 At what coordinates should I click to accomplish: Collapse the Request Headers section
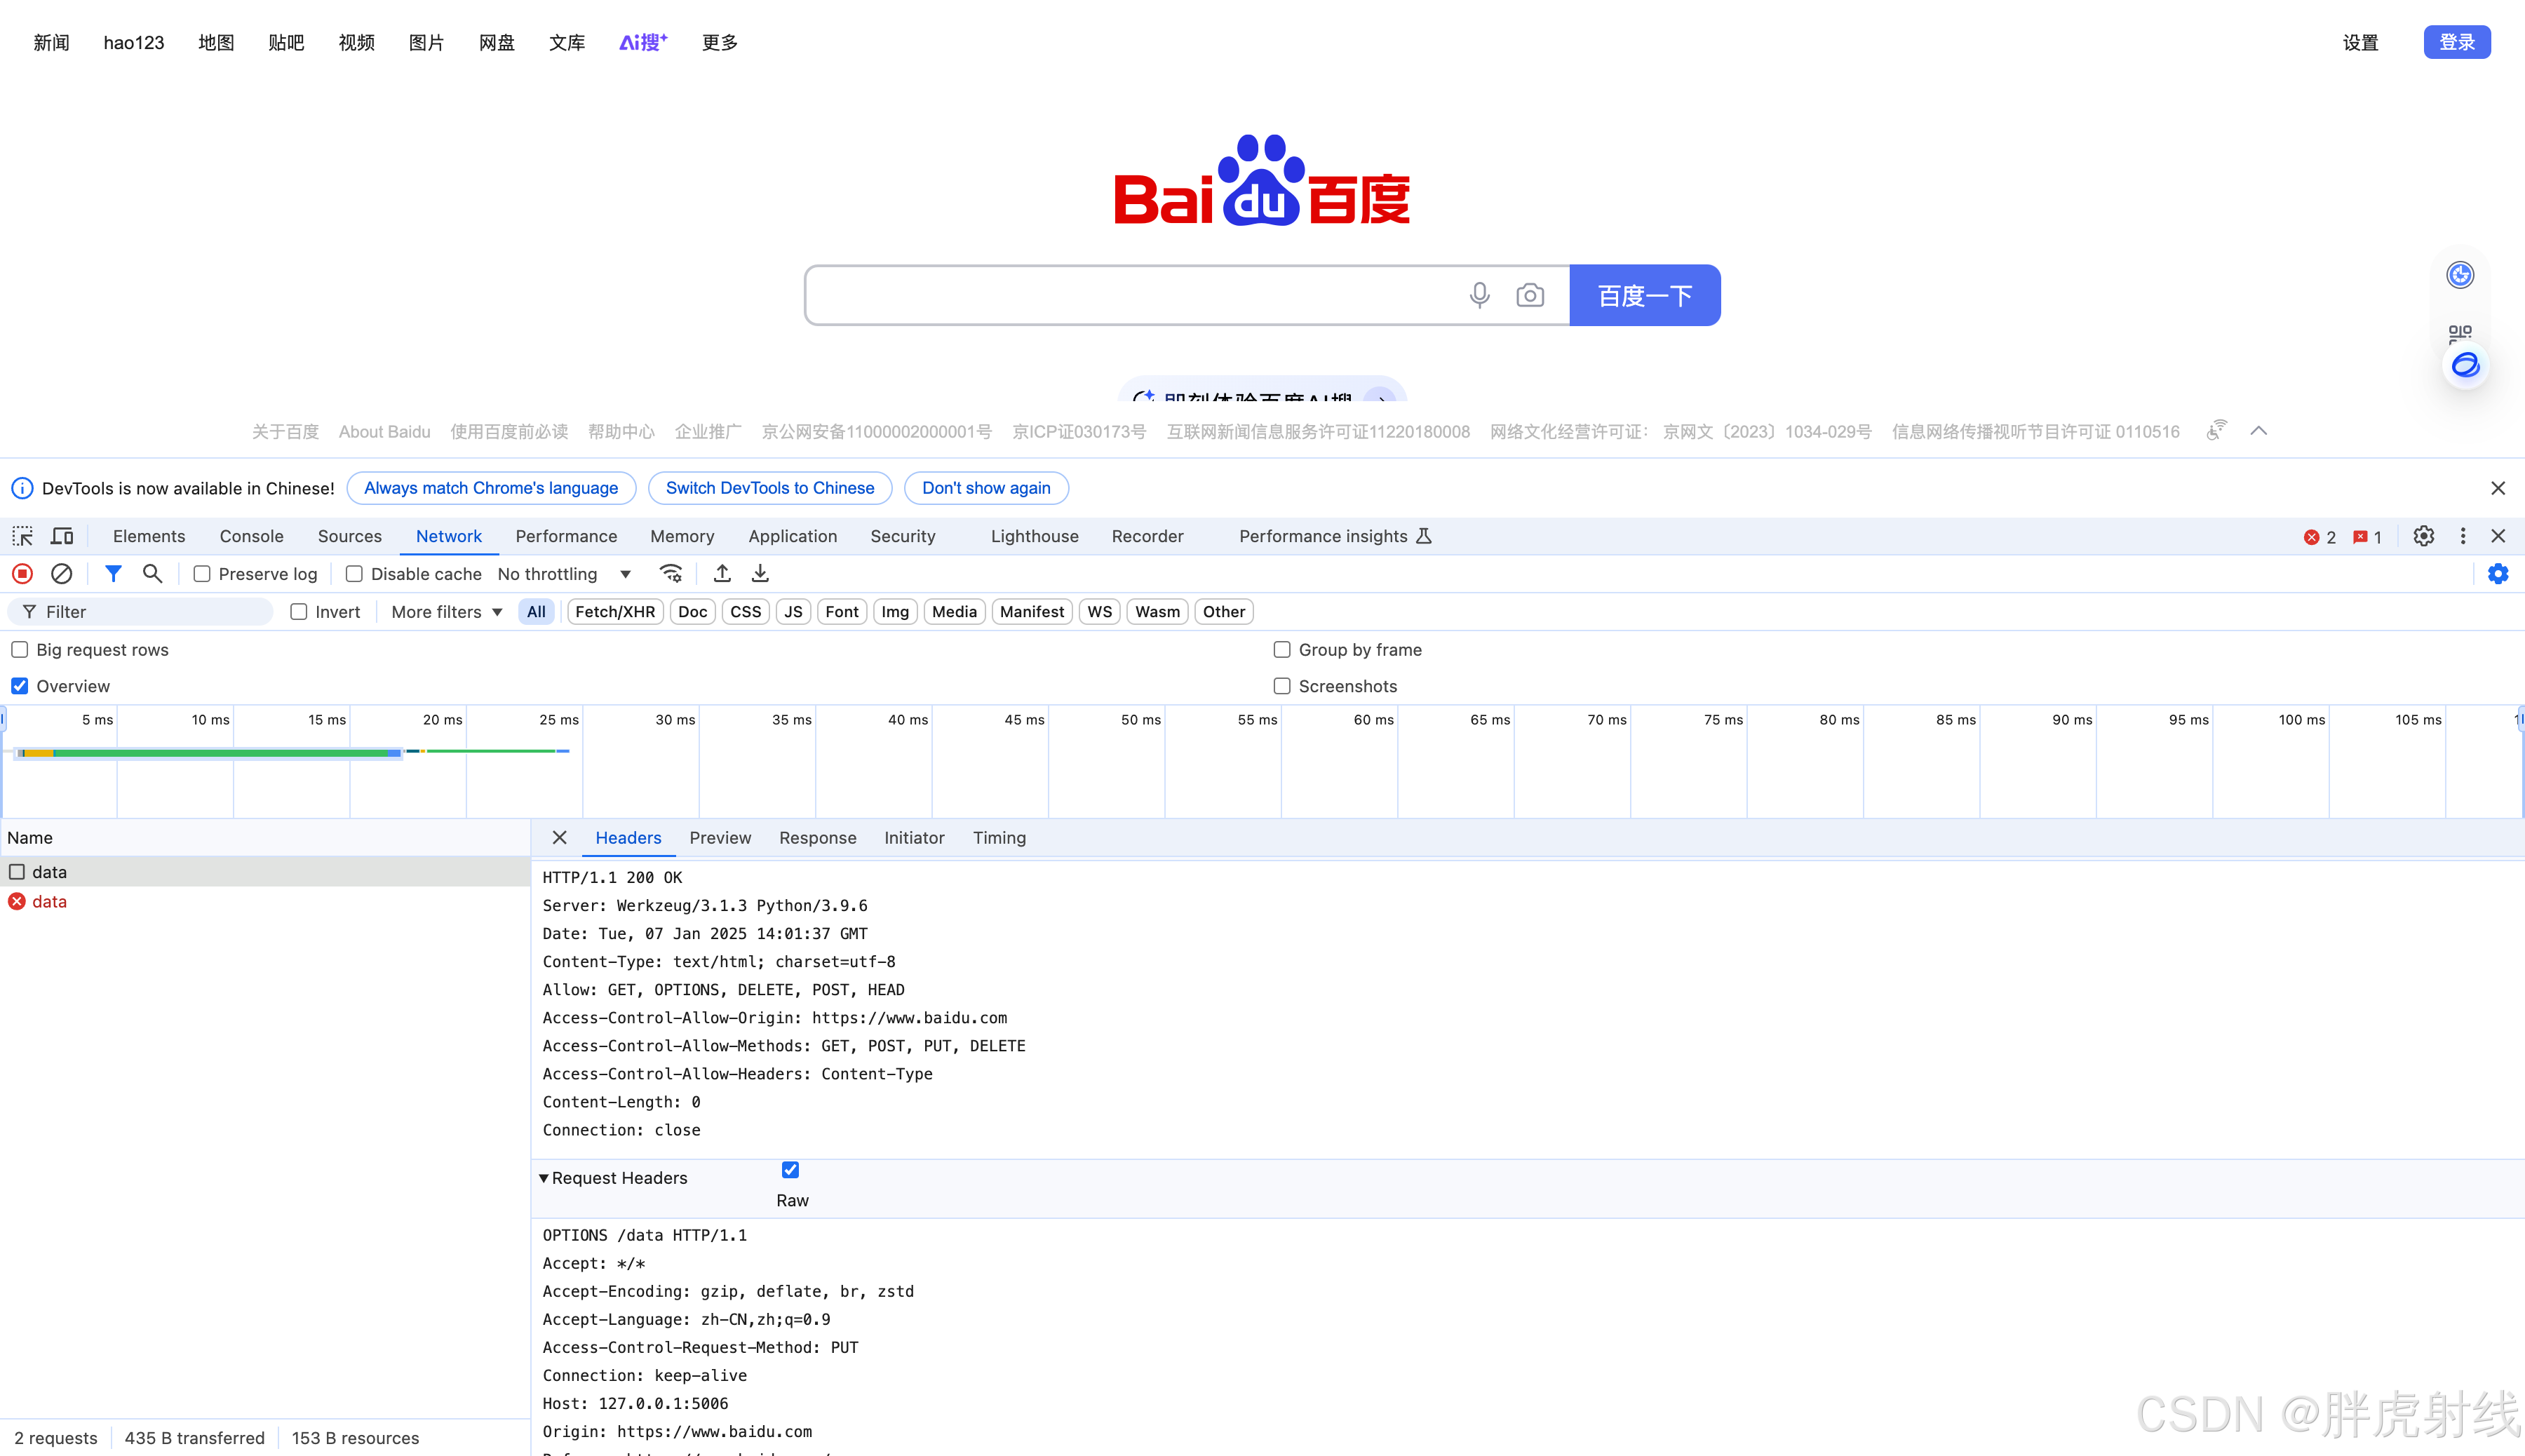coord(544,1178)
